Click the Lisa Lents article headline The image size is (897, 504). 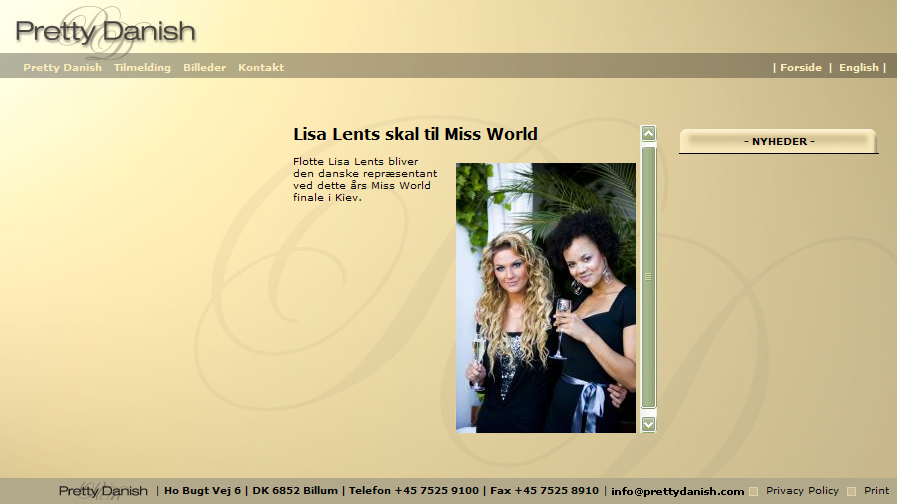415,134
